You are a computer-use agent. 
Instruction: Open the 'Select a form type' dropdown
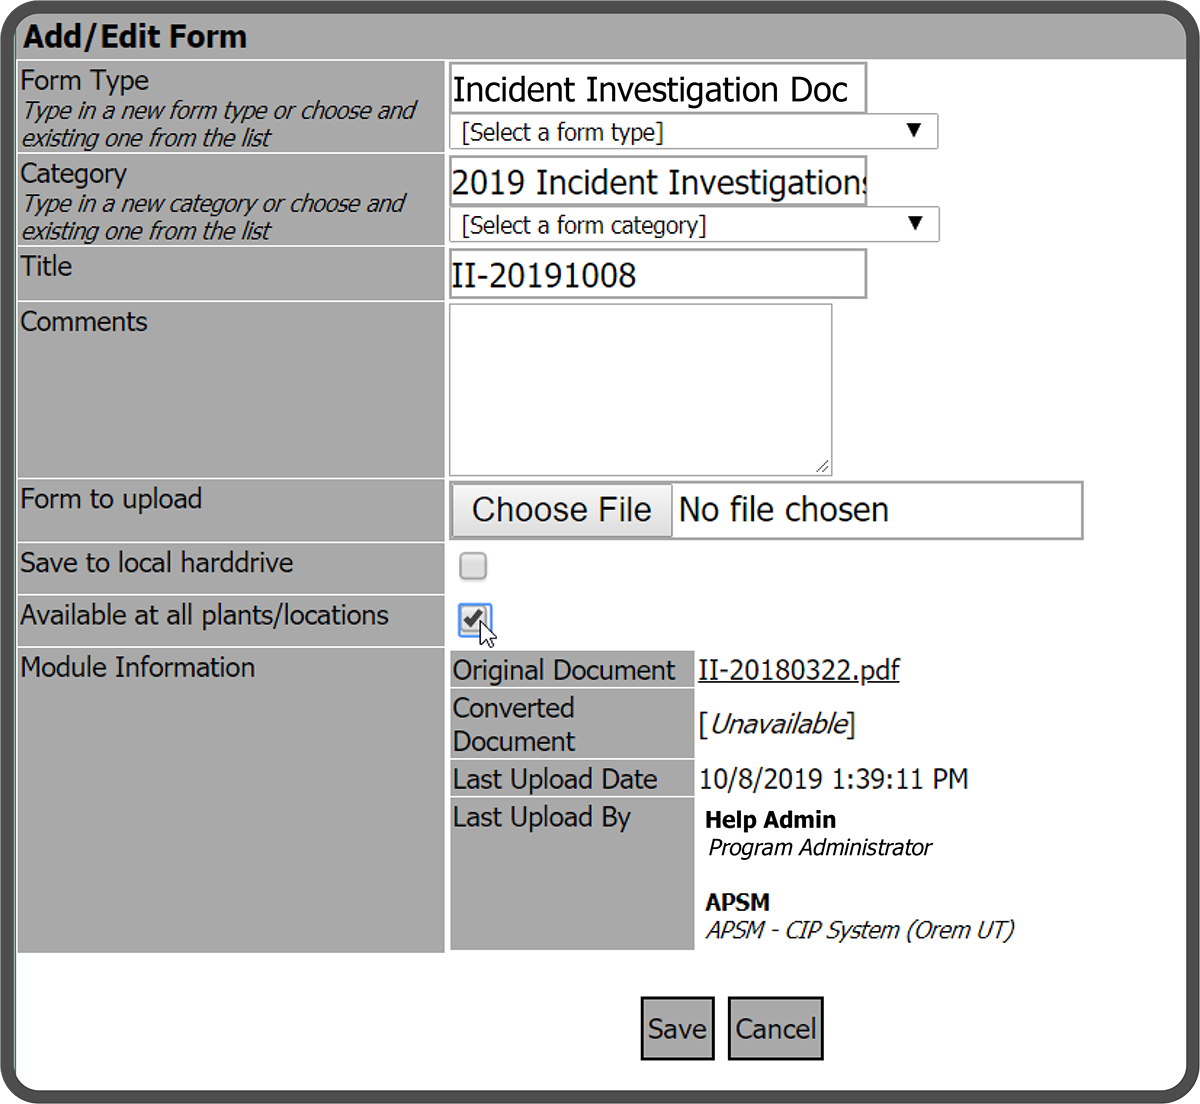(x=693, y=132)
